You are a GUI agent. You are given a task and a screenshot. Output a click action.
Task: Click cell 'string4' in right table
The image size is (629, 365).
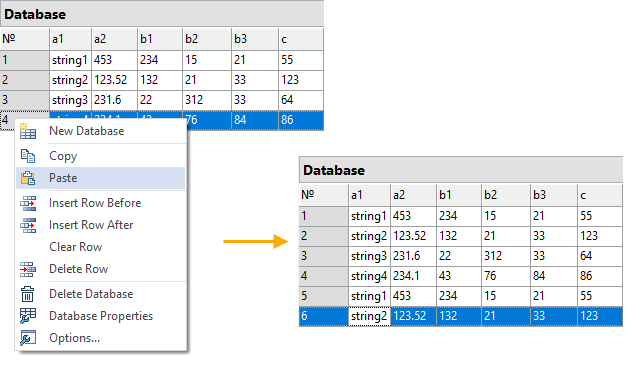pos(369,276)
